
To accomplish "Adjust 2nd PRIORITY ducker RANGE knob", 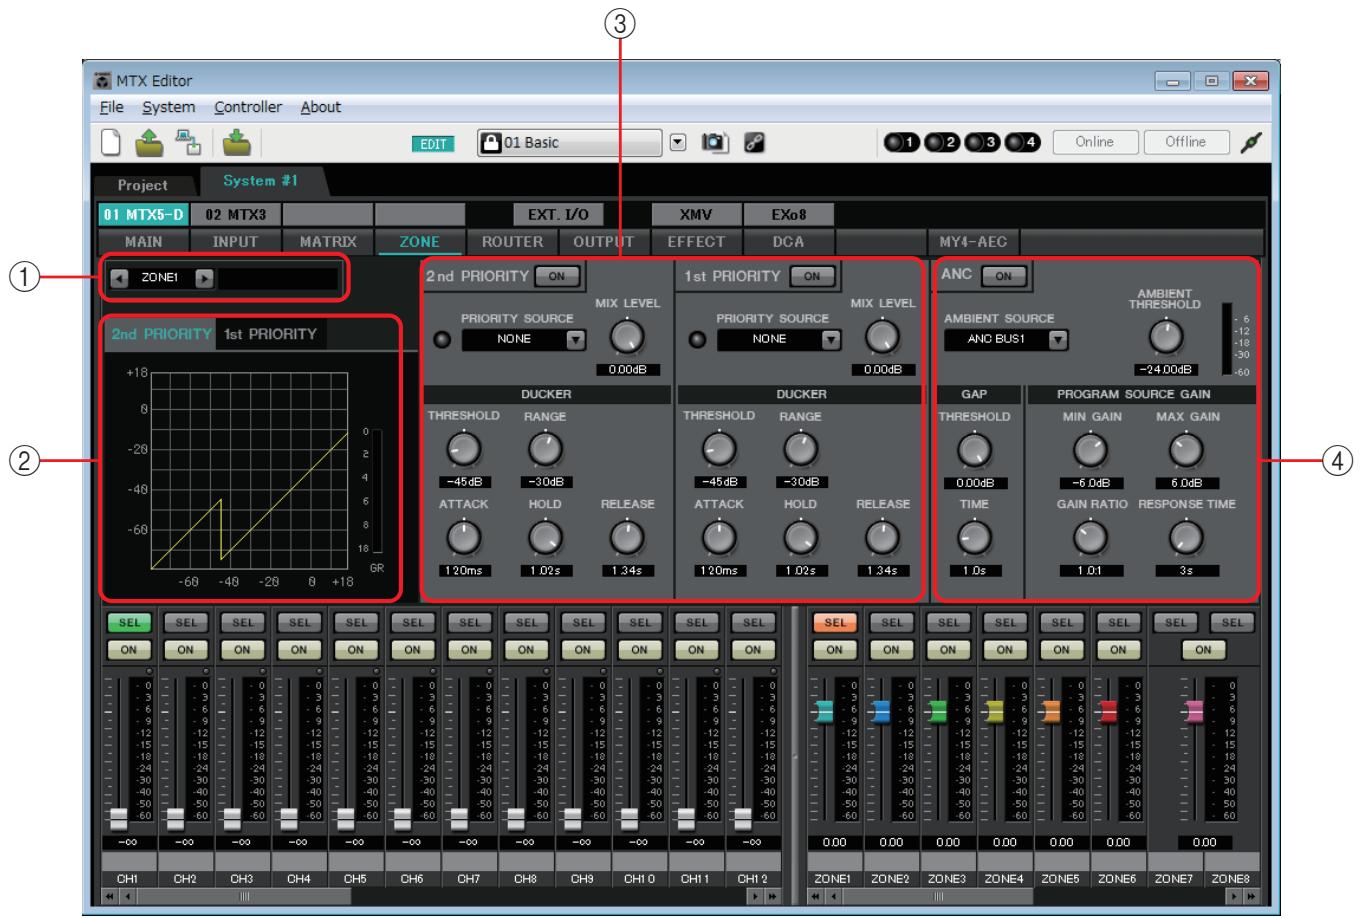I will tap(545, 450).
